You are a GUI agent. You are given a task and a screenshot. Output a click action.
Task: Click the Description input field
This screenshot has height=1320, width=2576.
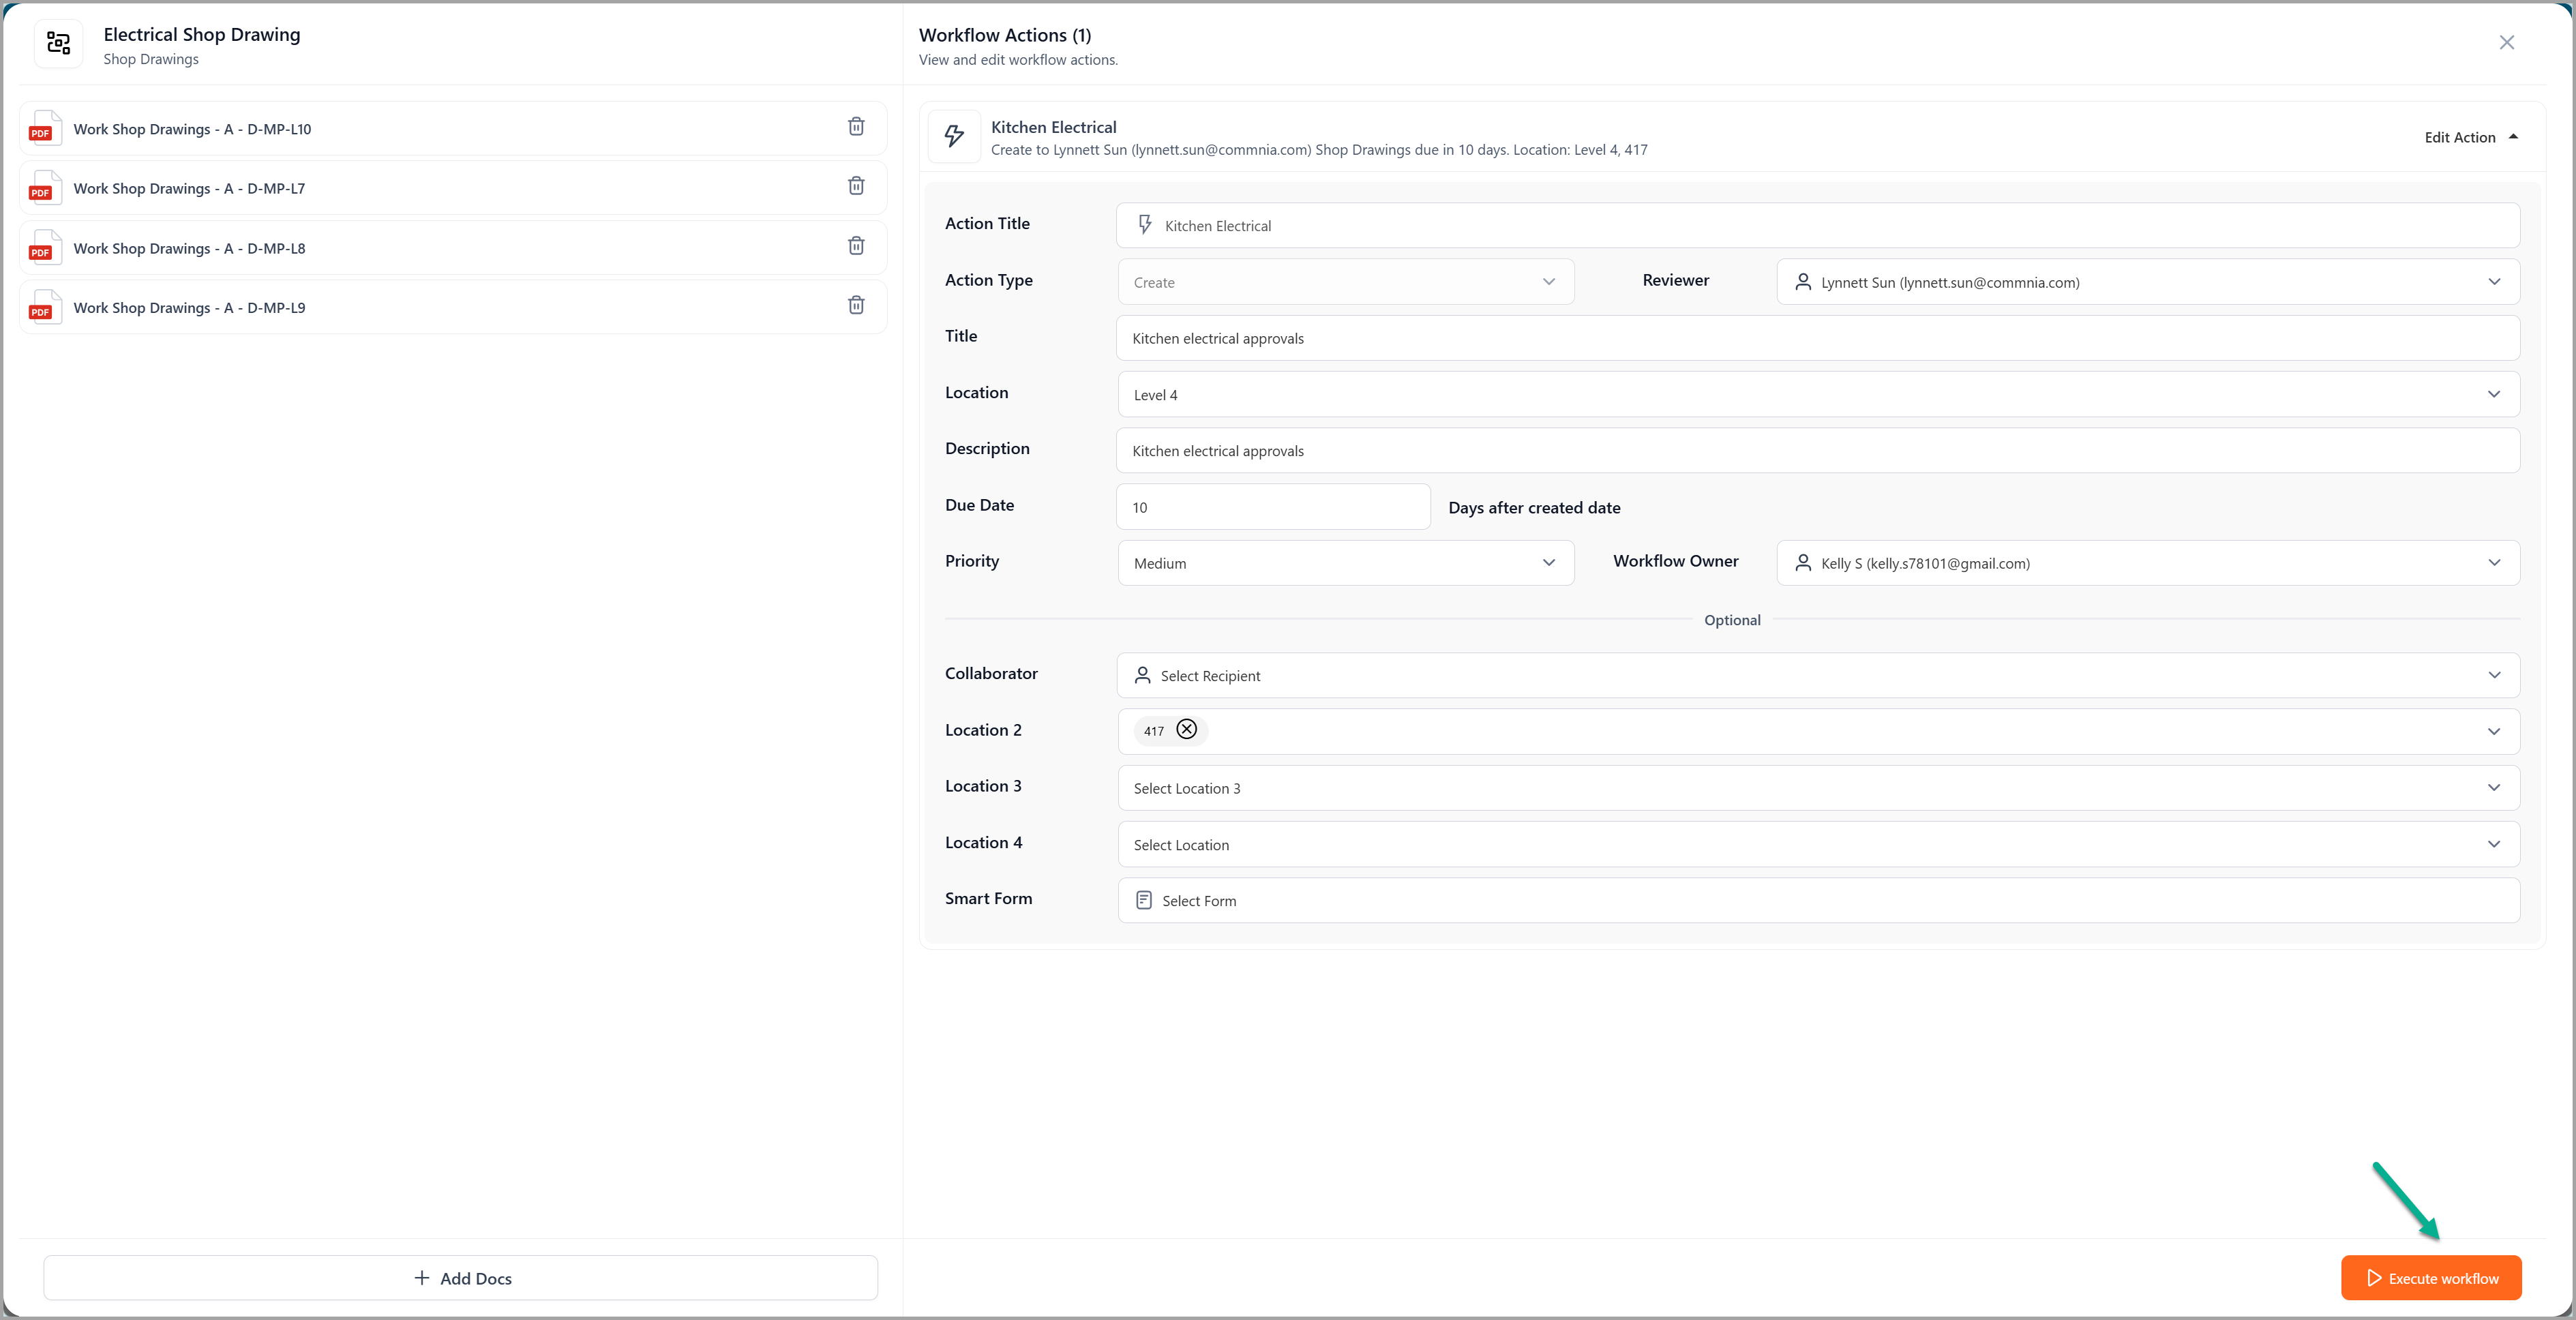(1818, 451)
